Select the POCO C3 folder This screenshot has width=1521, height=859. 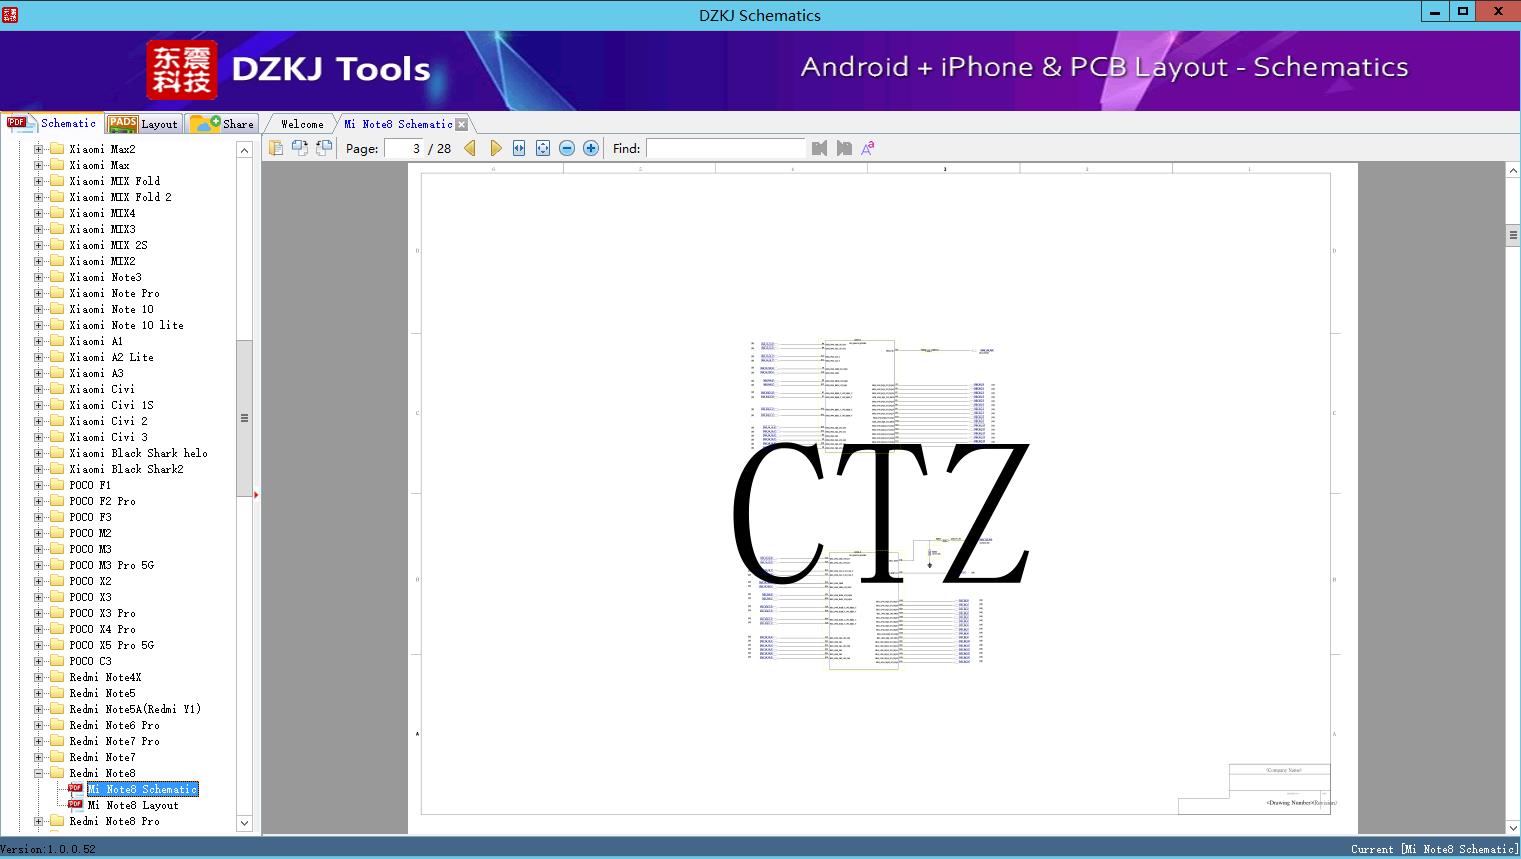point(90,661)
